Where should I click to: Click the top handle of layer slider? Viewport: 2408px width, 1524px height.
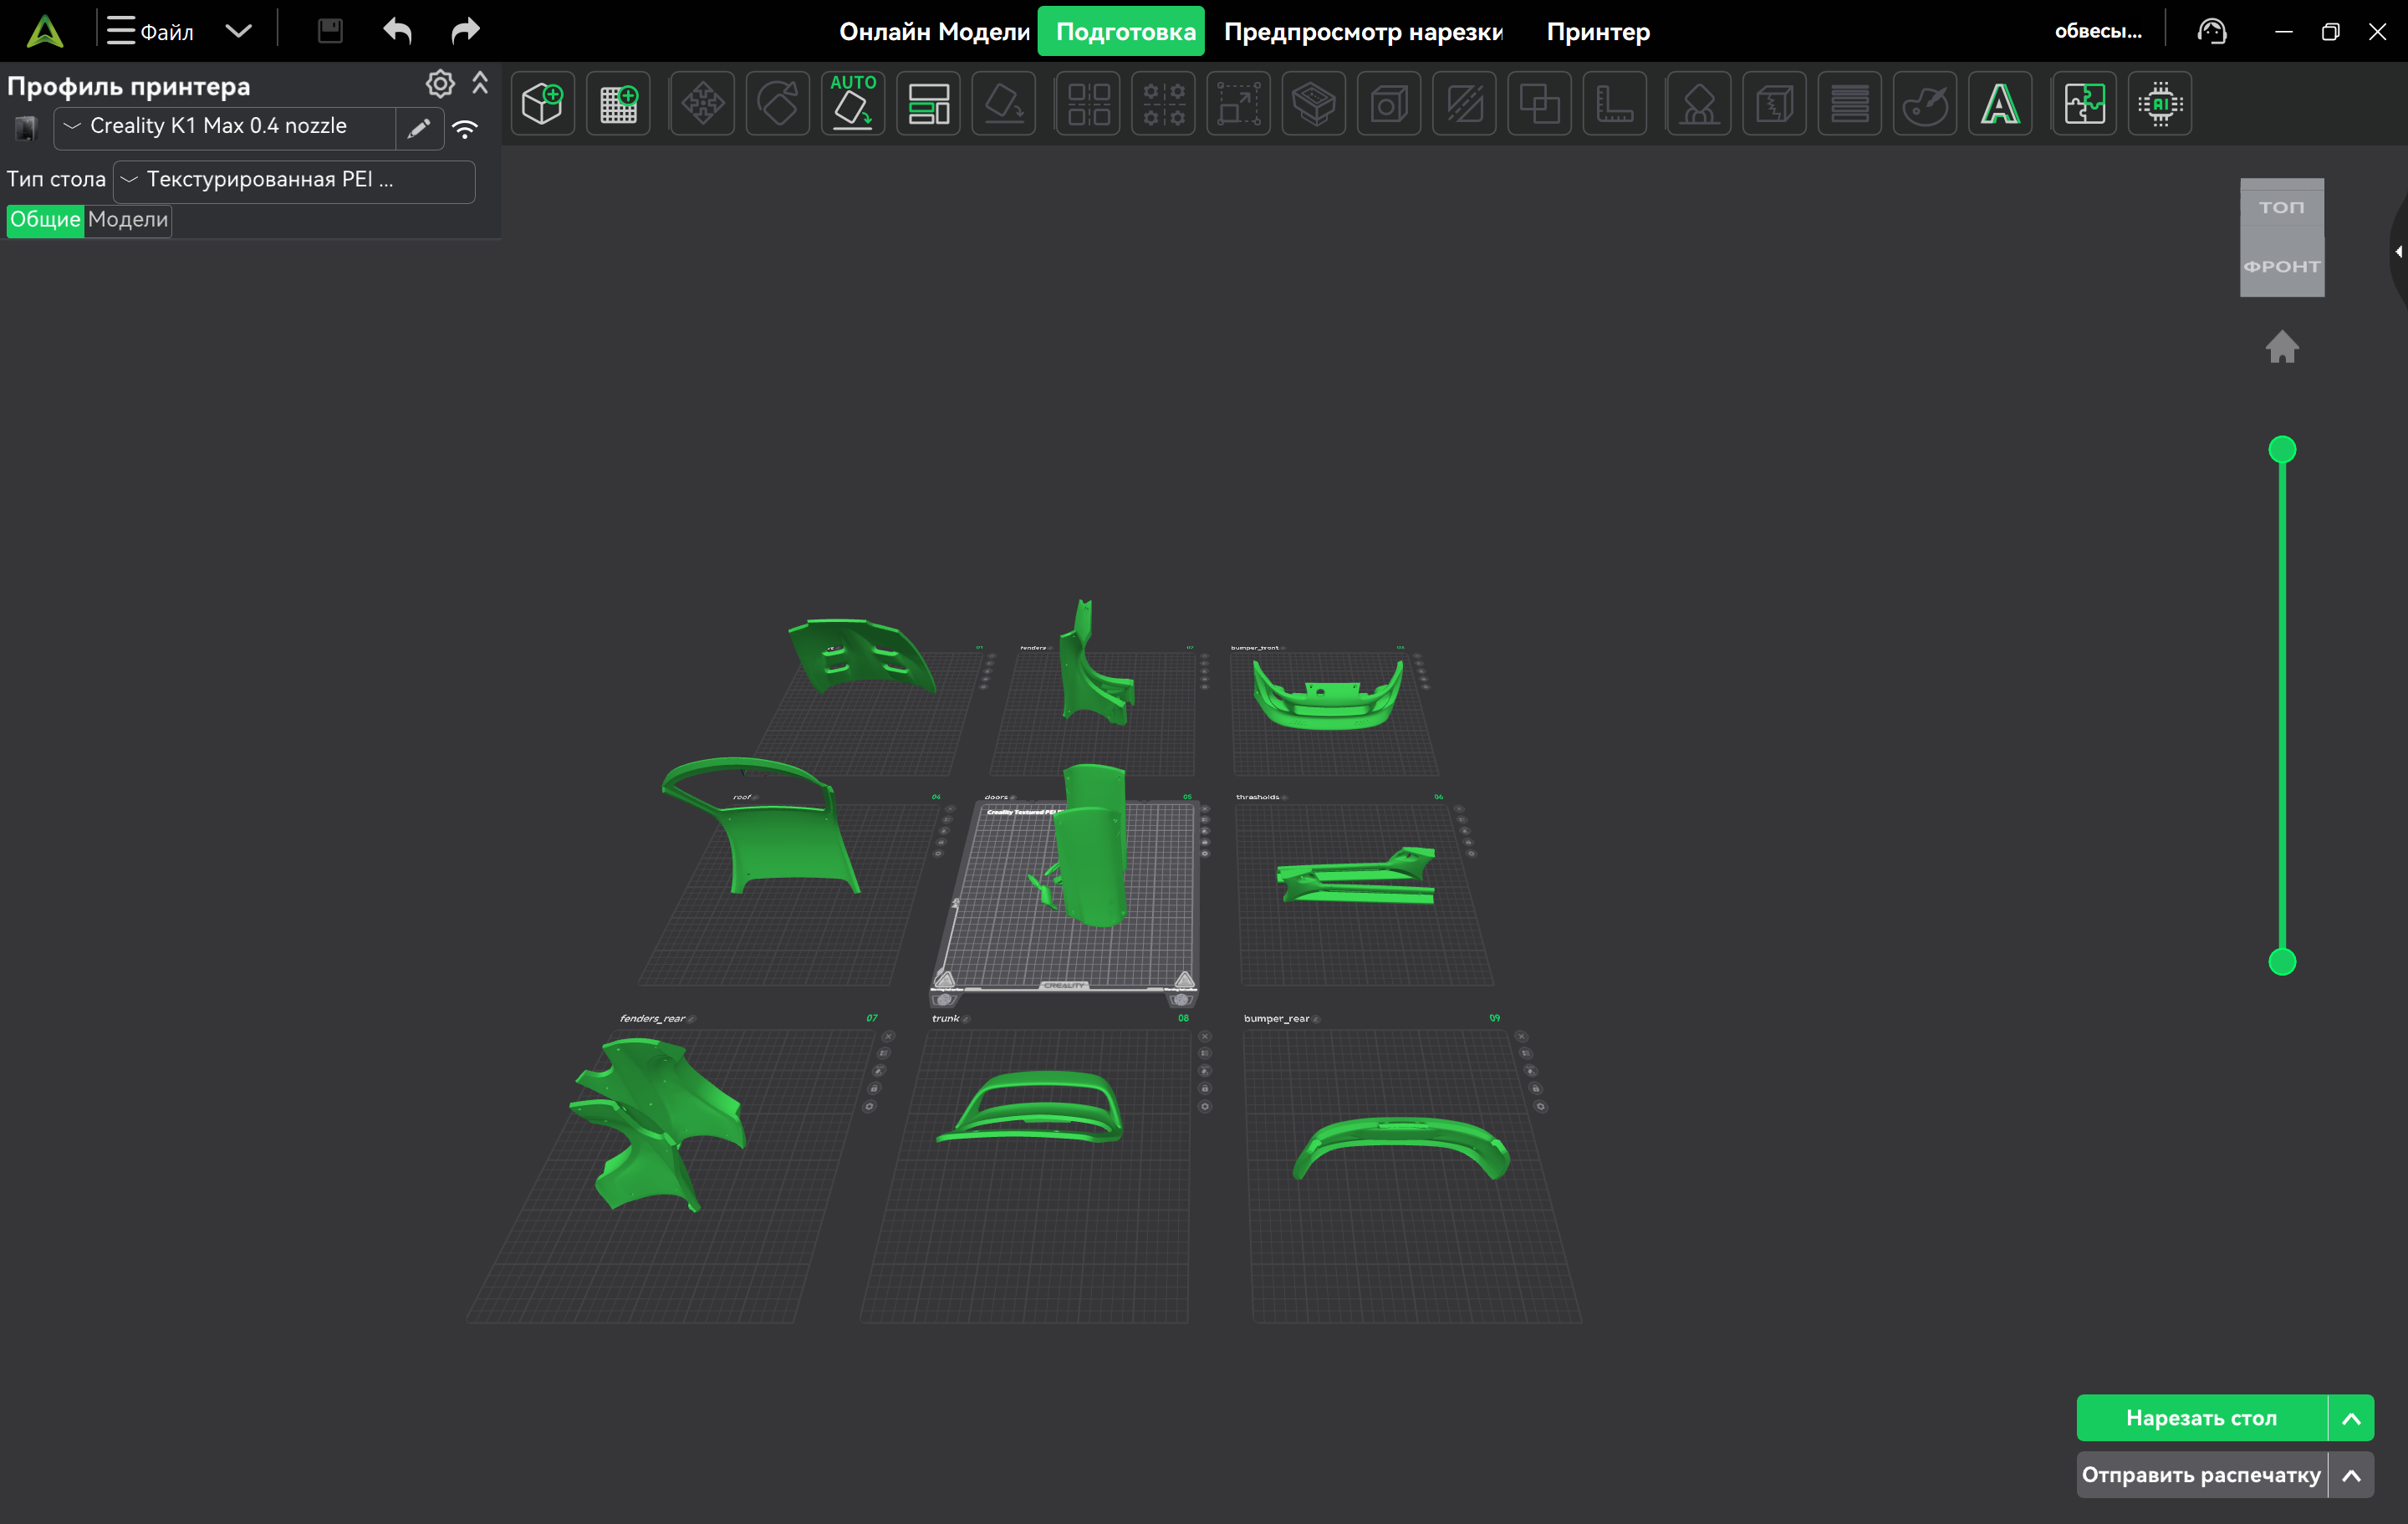tap(2281, 450)
